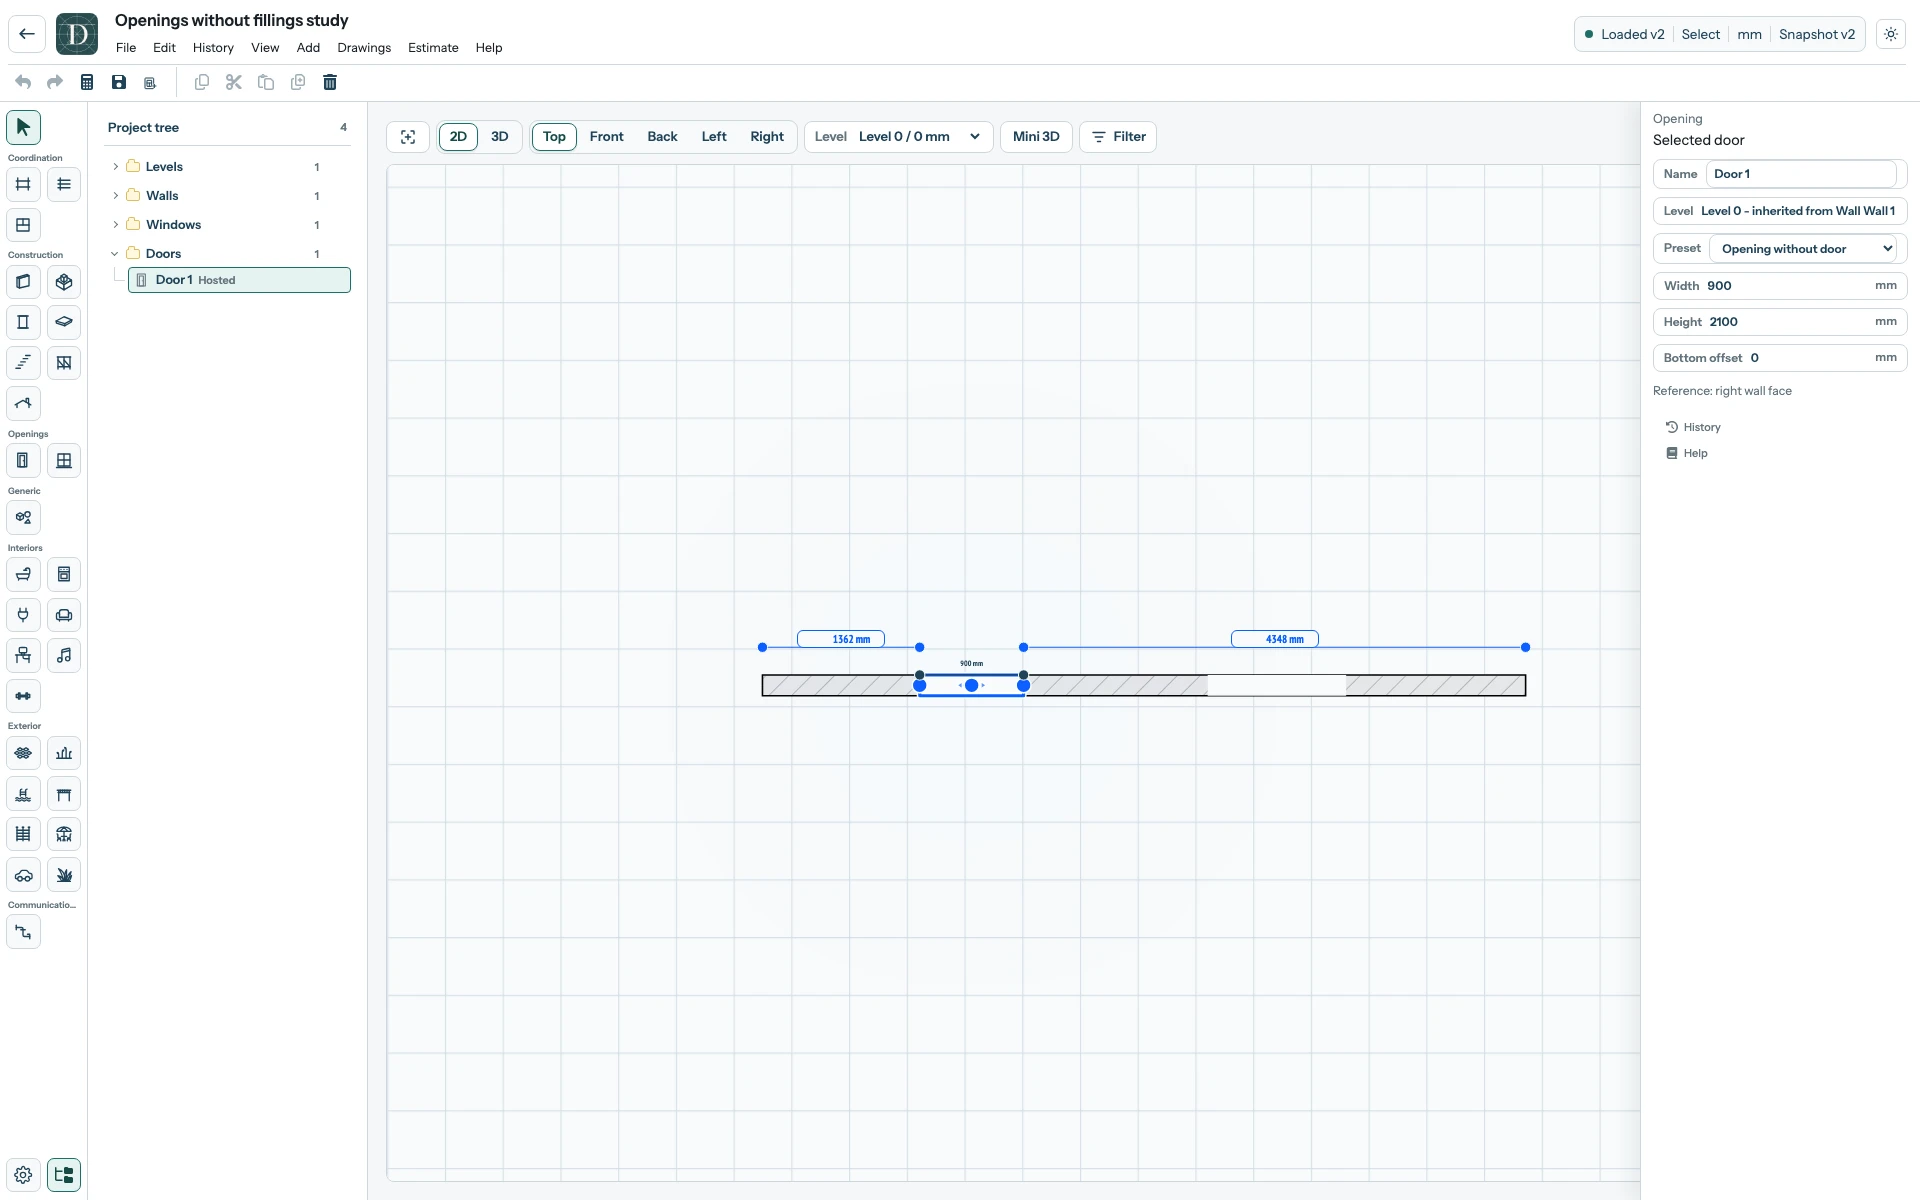The width and height of the screenshot is (1920, 1200).
Task: Choose the plant vegetation tool
Action: [x=64, y=875]
